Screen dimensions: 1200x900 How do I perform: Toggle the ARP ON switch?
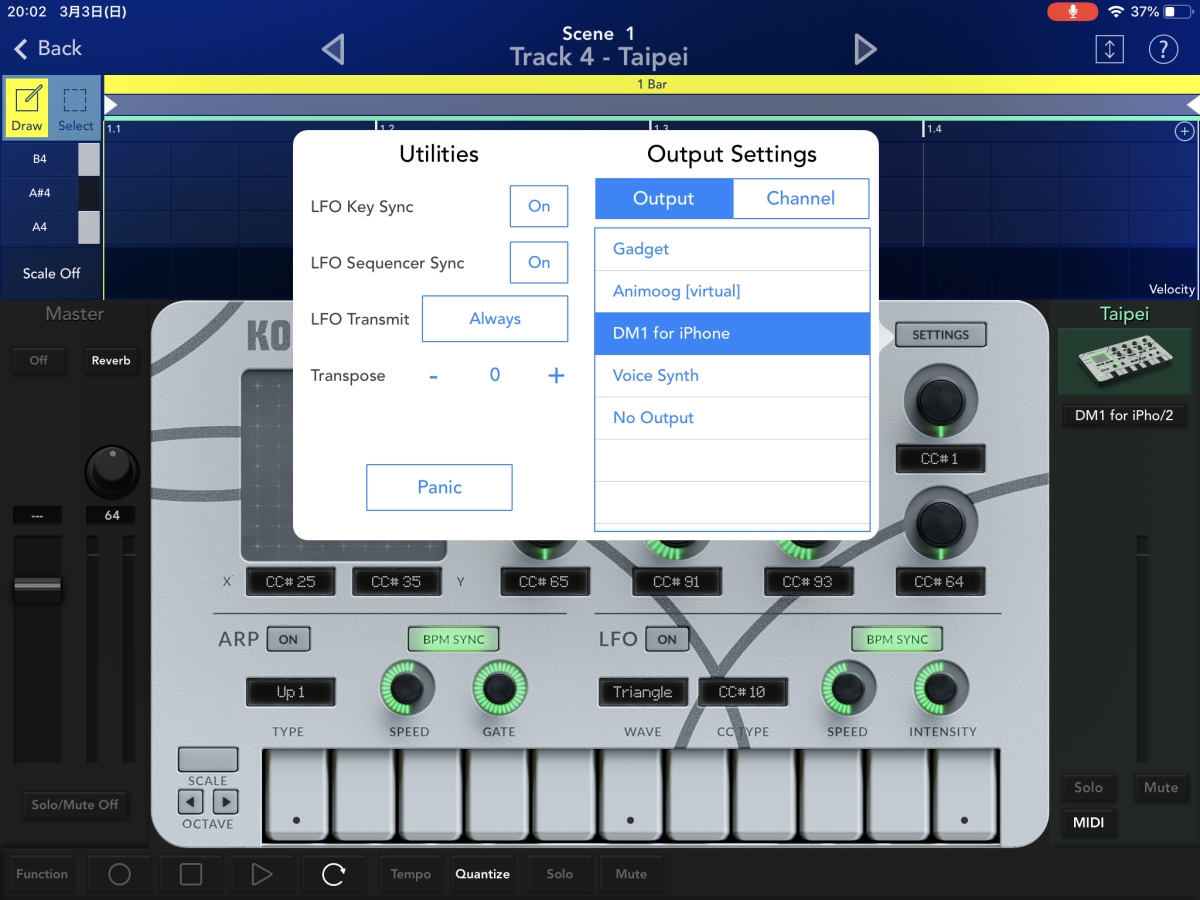point(288,639)
